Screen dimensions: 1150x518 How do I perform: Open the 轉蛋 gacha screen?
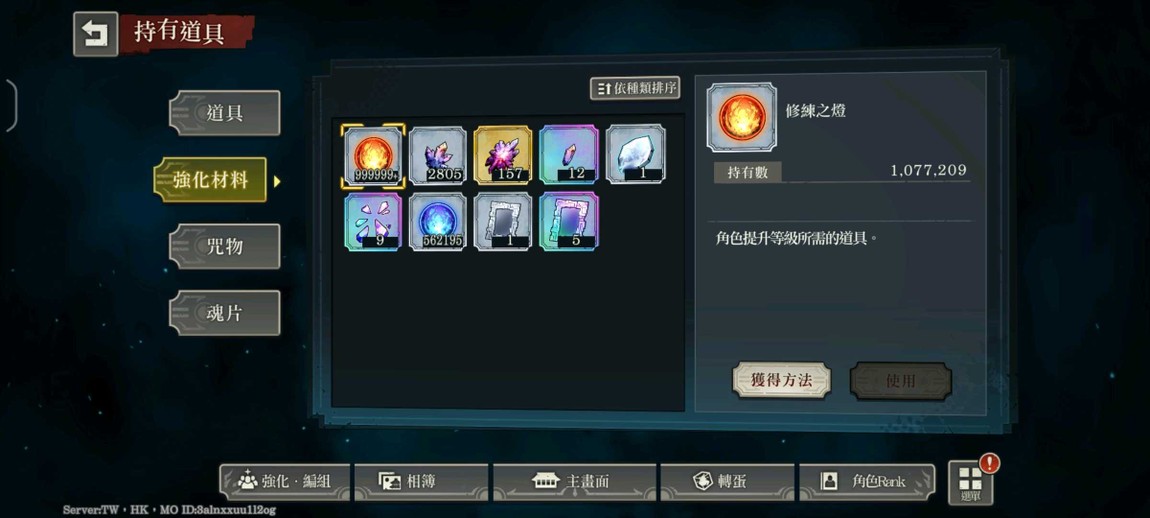coord(727,482)
